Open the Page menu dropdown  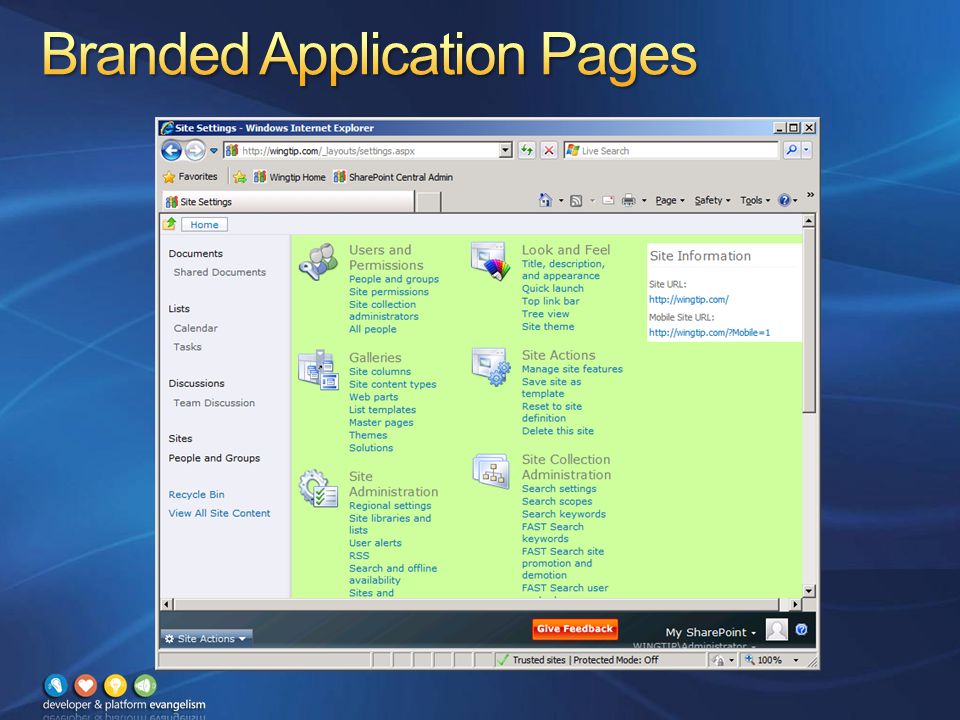670,200
